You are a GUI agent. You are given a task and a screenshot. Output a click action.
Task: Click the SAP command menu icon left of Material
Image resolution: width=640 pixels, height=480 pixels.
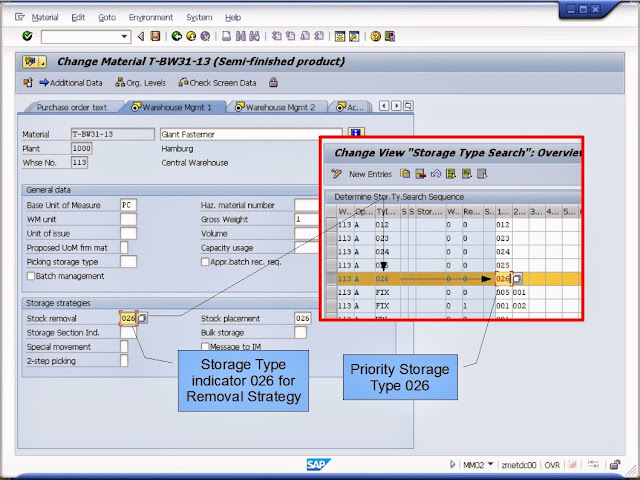(20, 17)
